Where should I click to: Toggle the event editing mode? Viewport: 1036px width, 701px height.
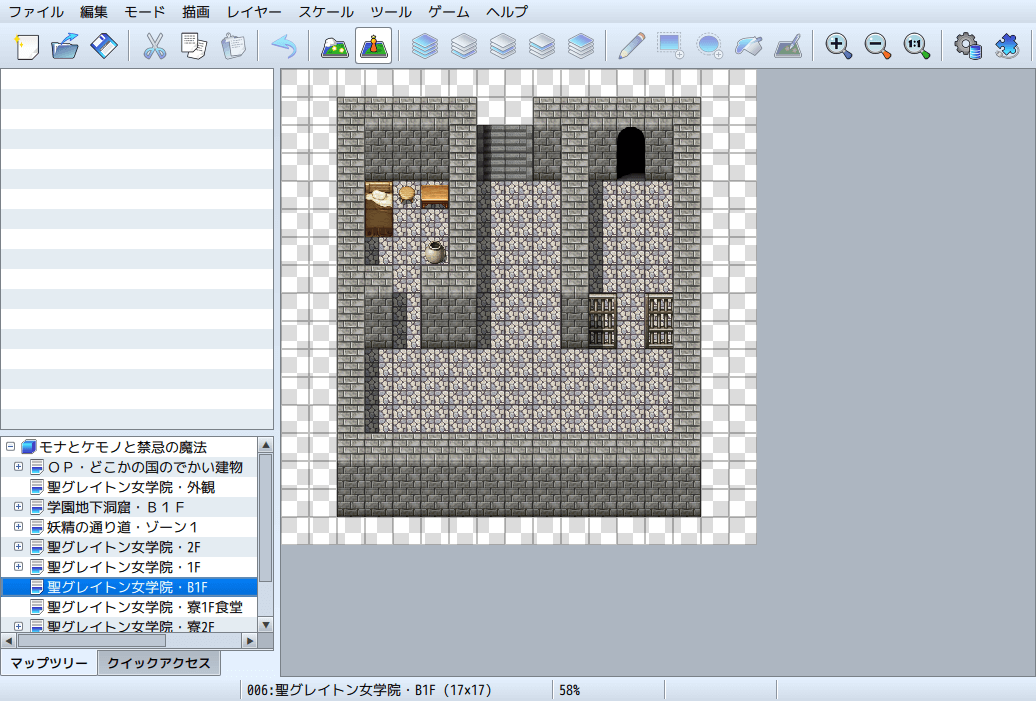pyautogui.click(x=373, y=45)
